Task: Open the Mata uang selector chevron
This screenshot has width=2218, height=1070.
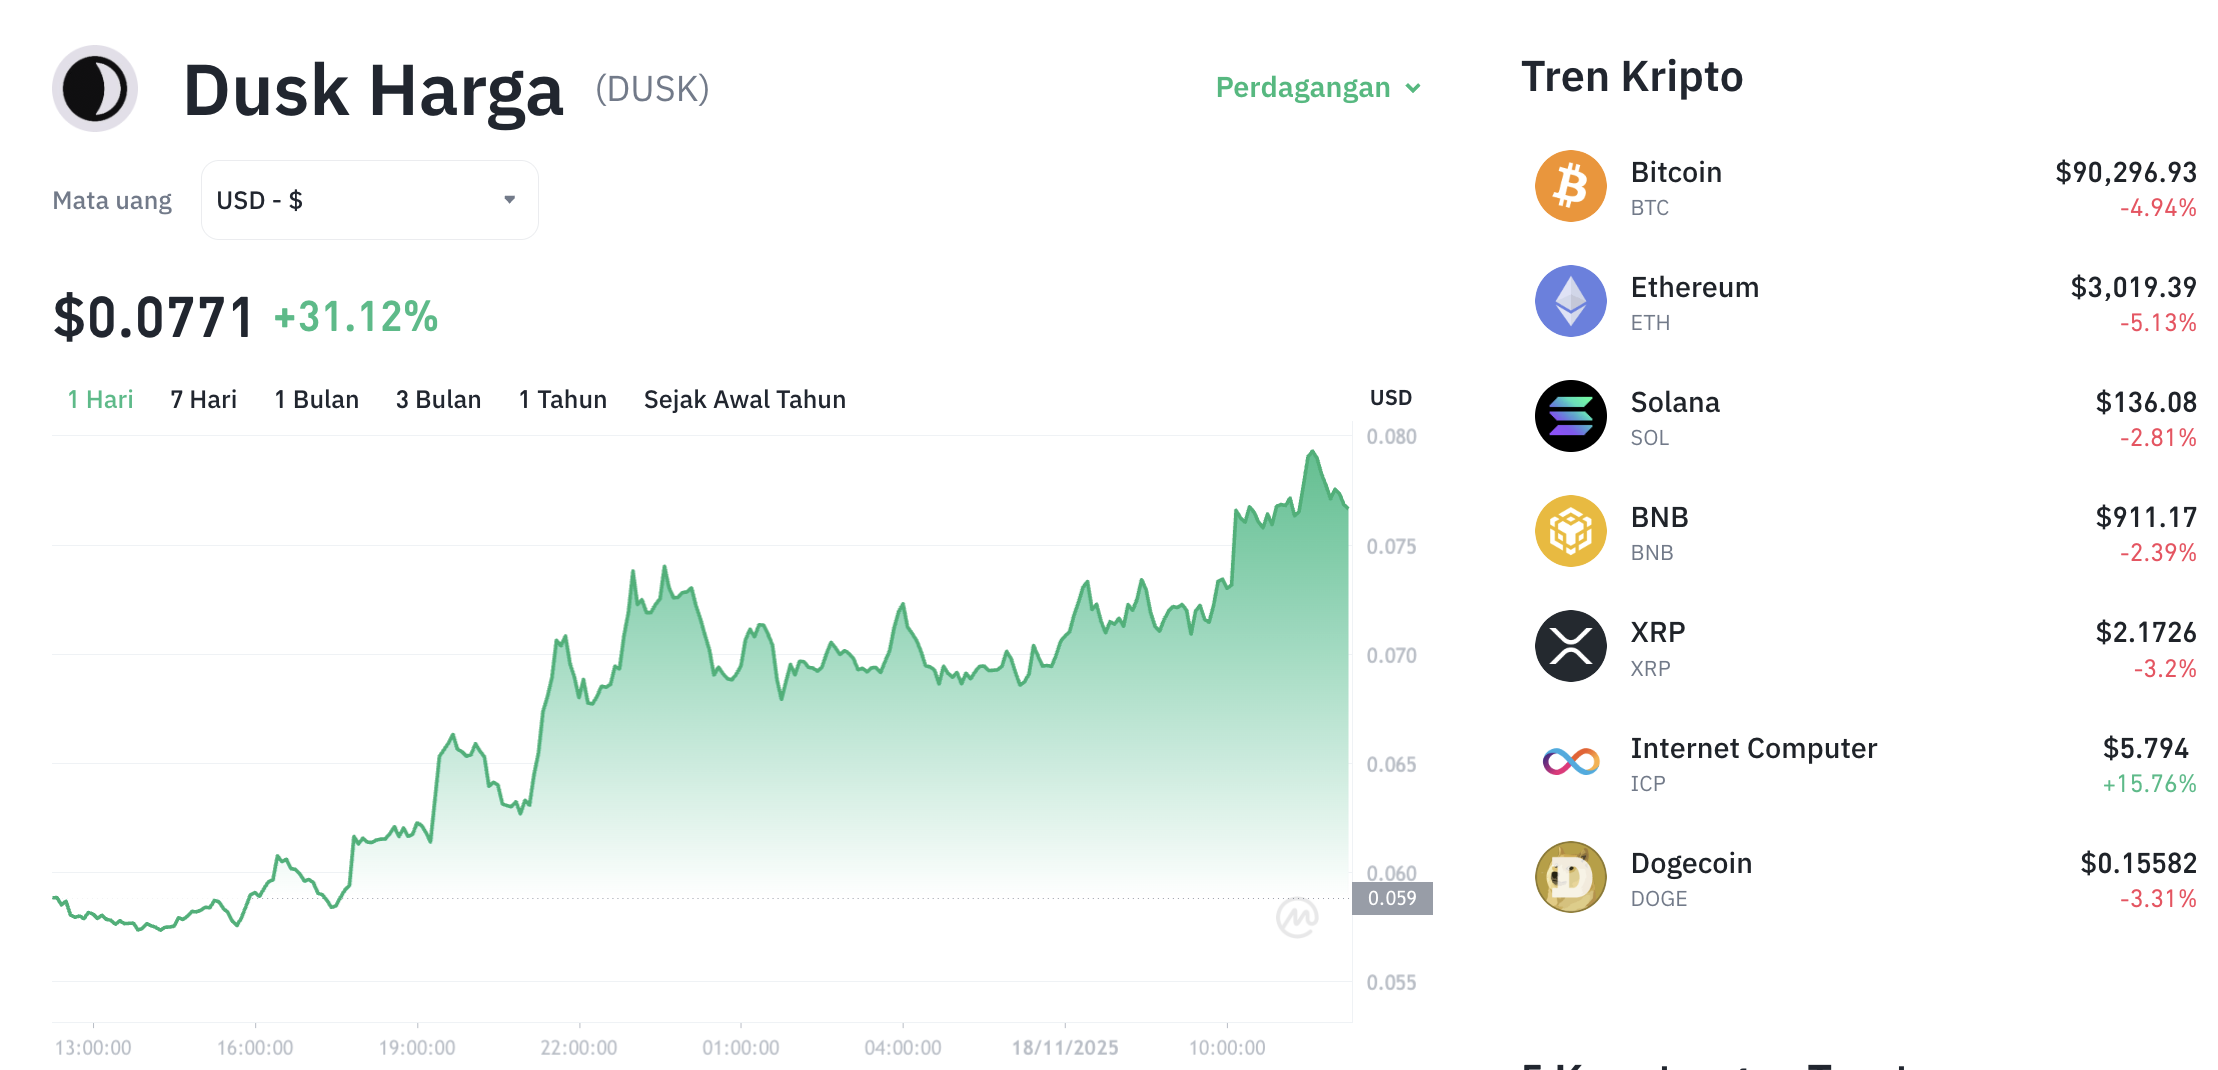Action: coord(510,199)
